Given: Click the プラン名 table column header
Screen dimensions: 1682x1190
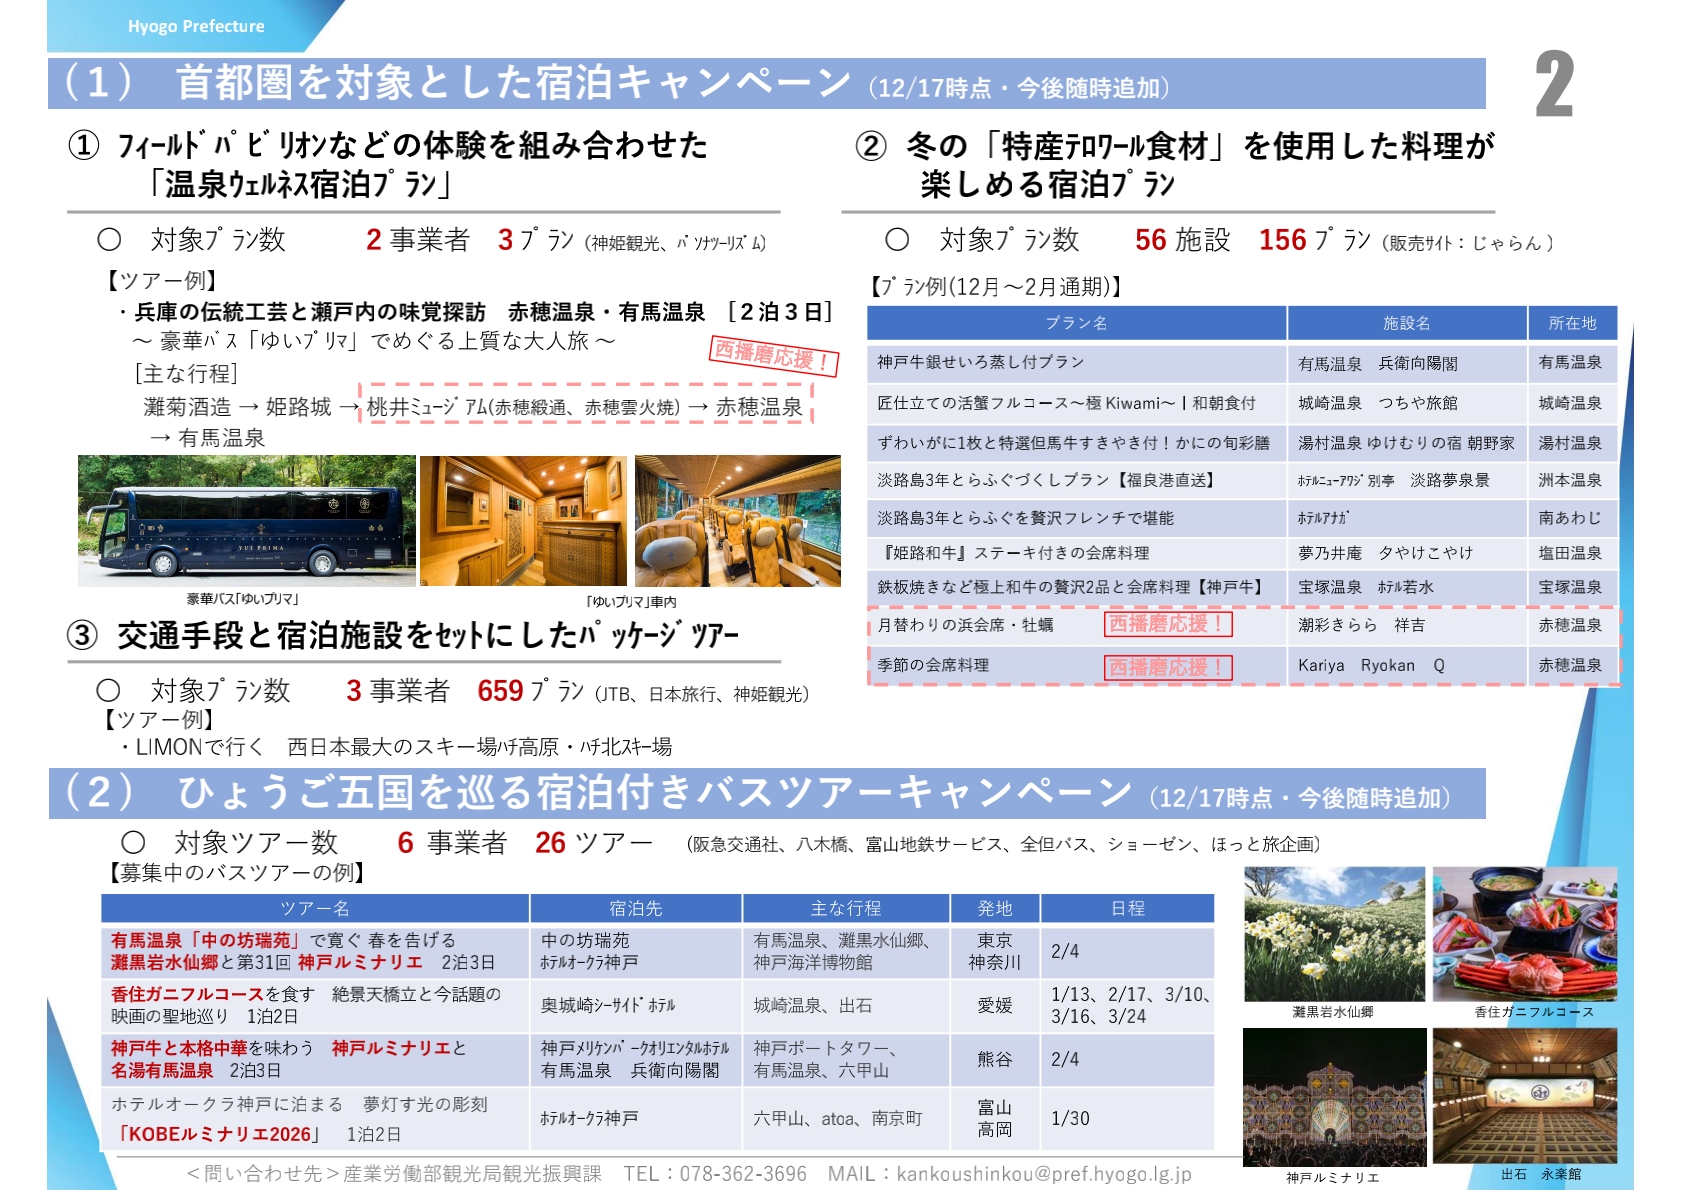Looking at the screenshot, I should tap(1076, 323).
